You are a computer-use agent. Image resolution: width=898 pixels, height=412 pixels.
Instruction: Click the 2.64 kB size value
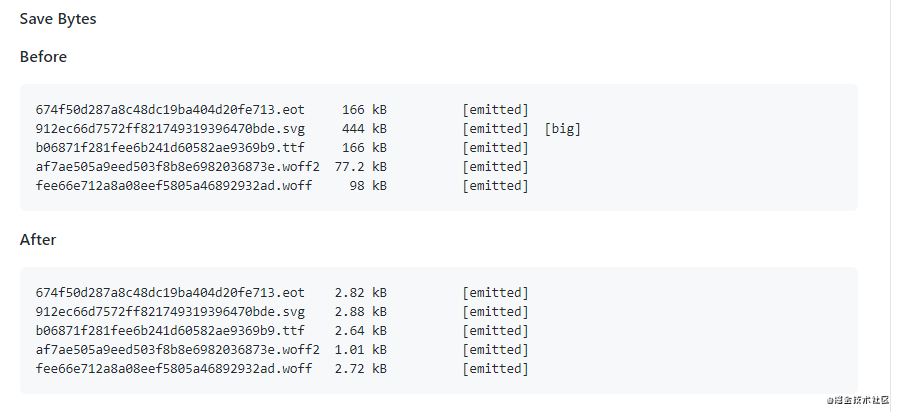coord(361,330)
